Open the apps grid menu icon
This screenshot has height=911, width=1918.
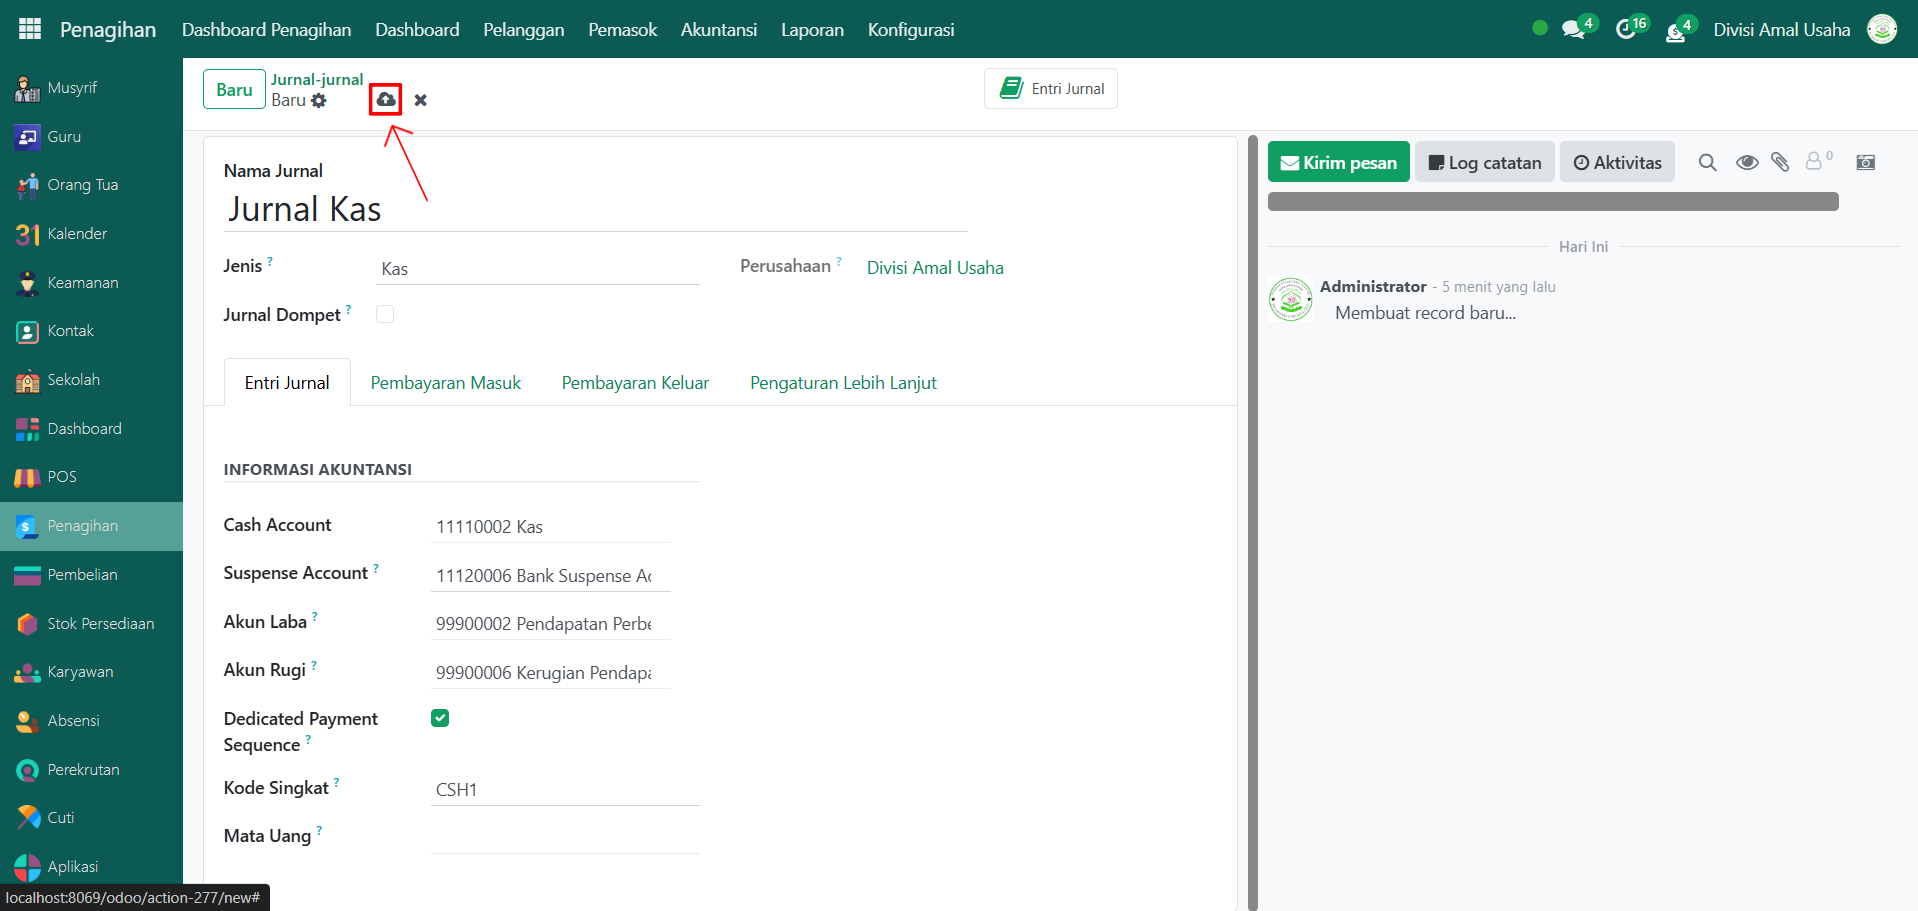point(30,29)
